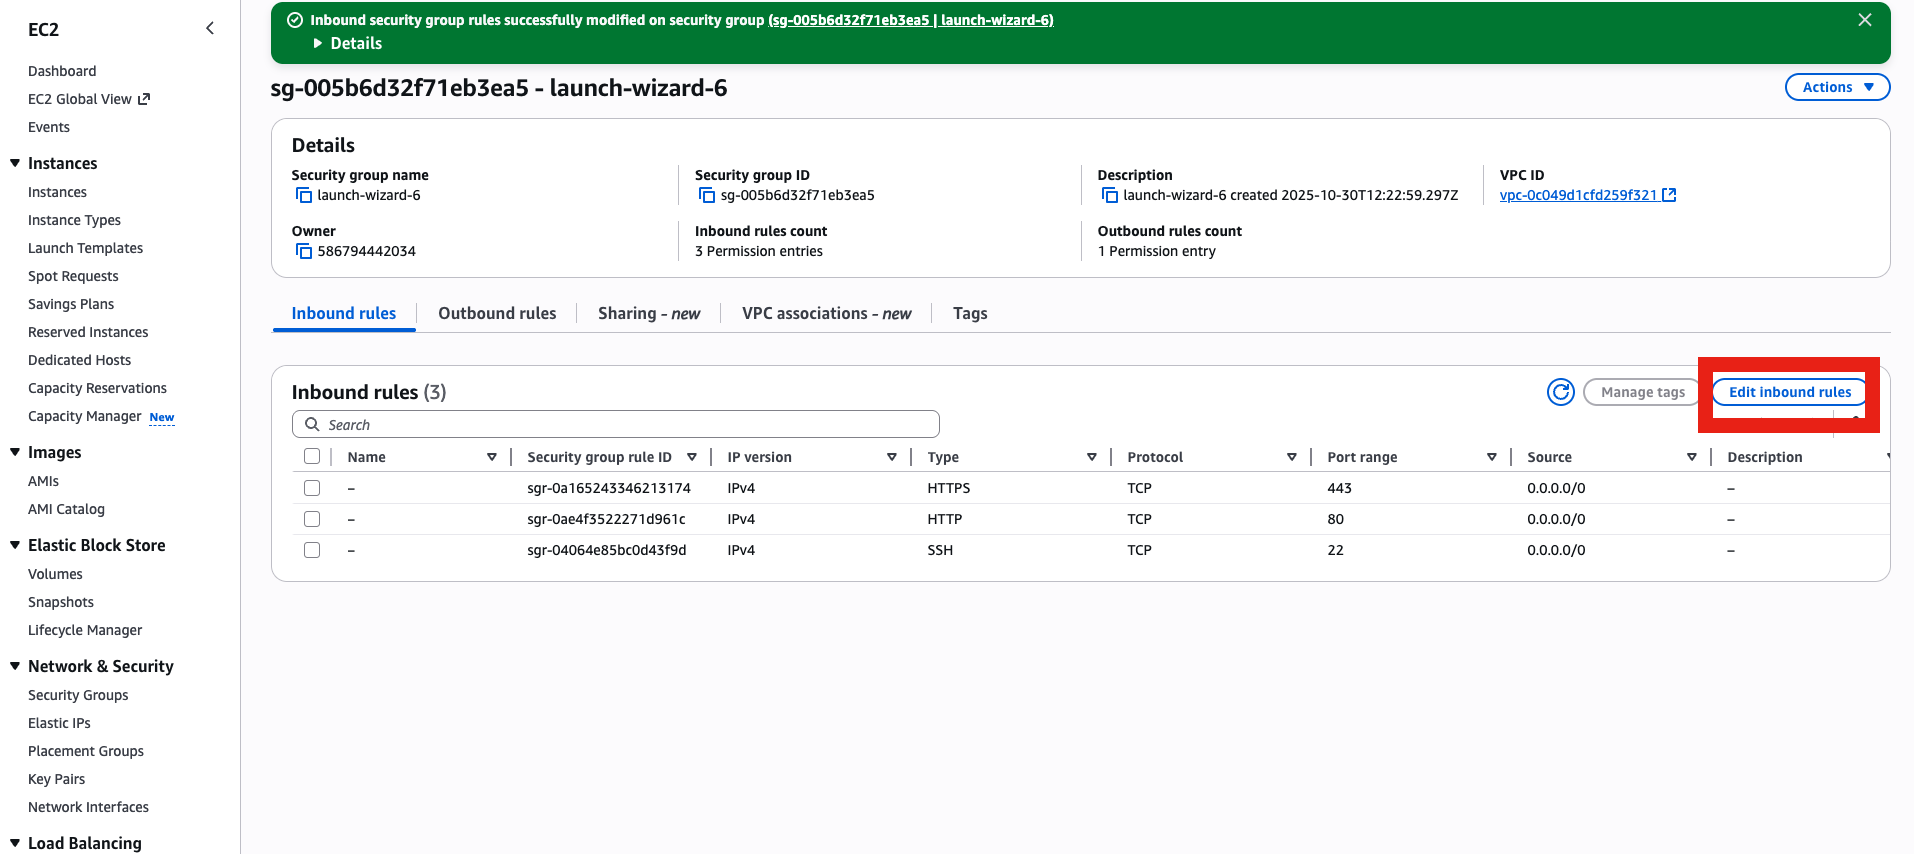Dismiss the green success notification
The image size is (1914, 854).
1865,20
